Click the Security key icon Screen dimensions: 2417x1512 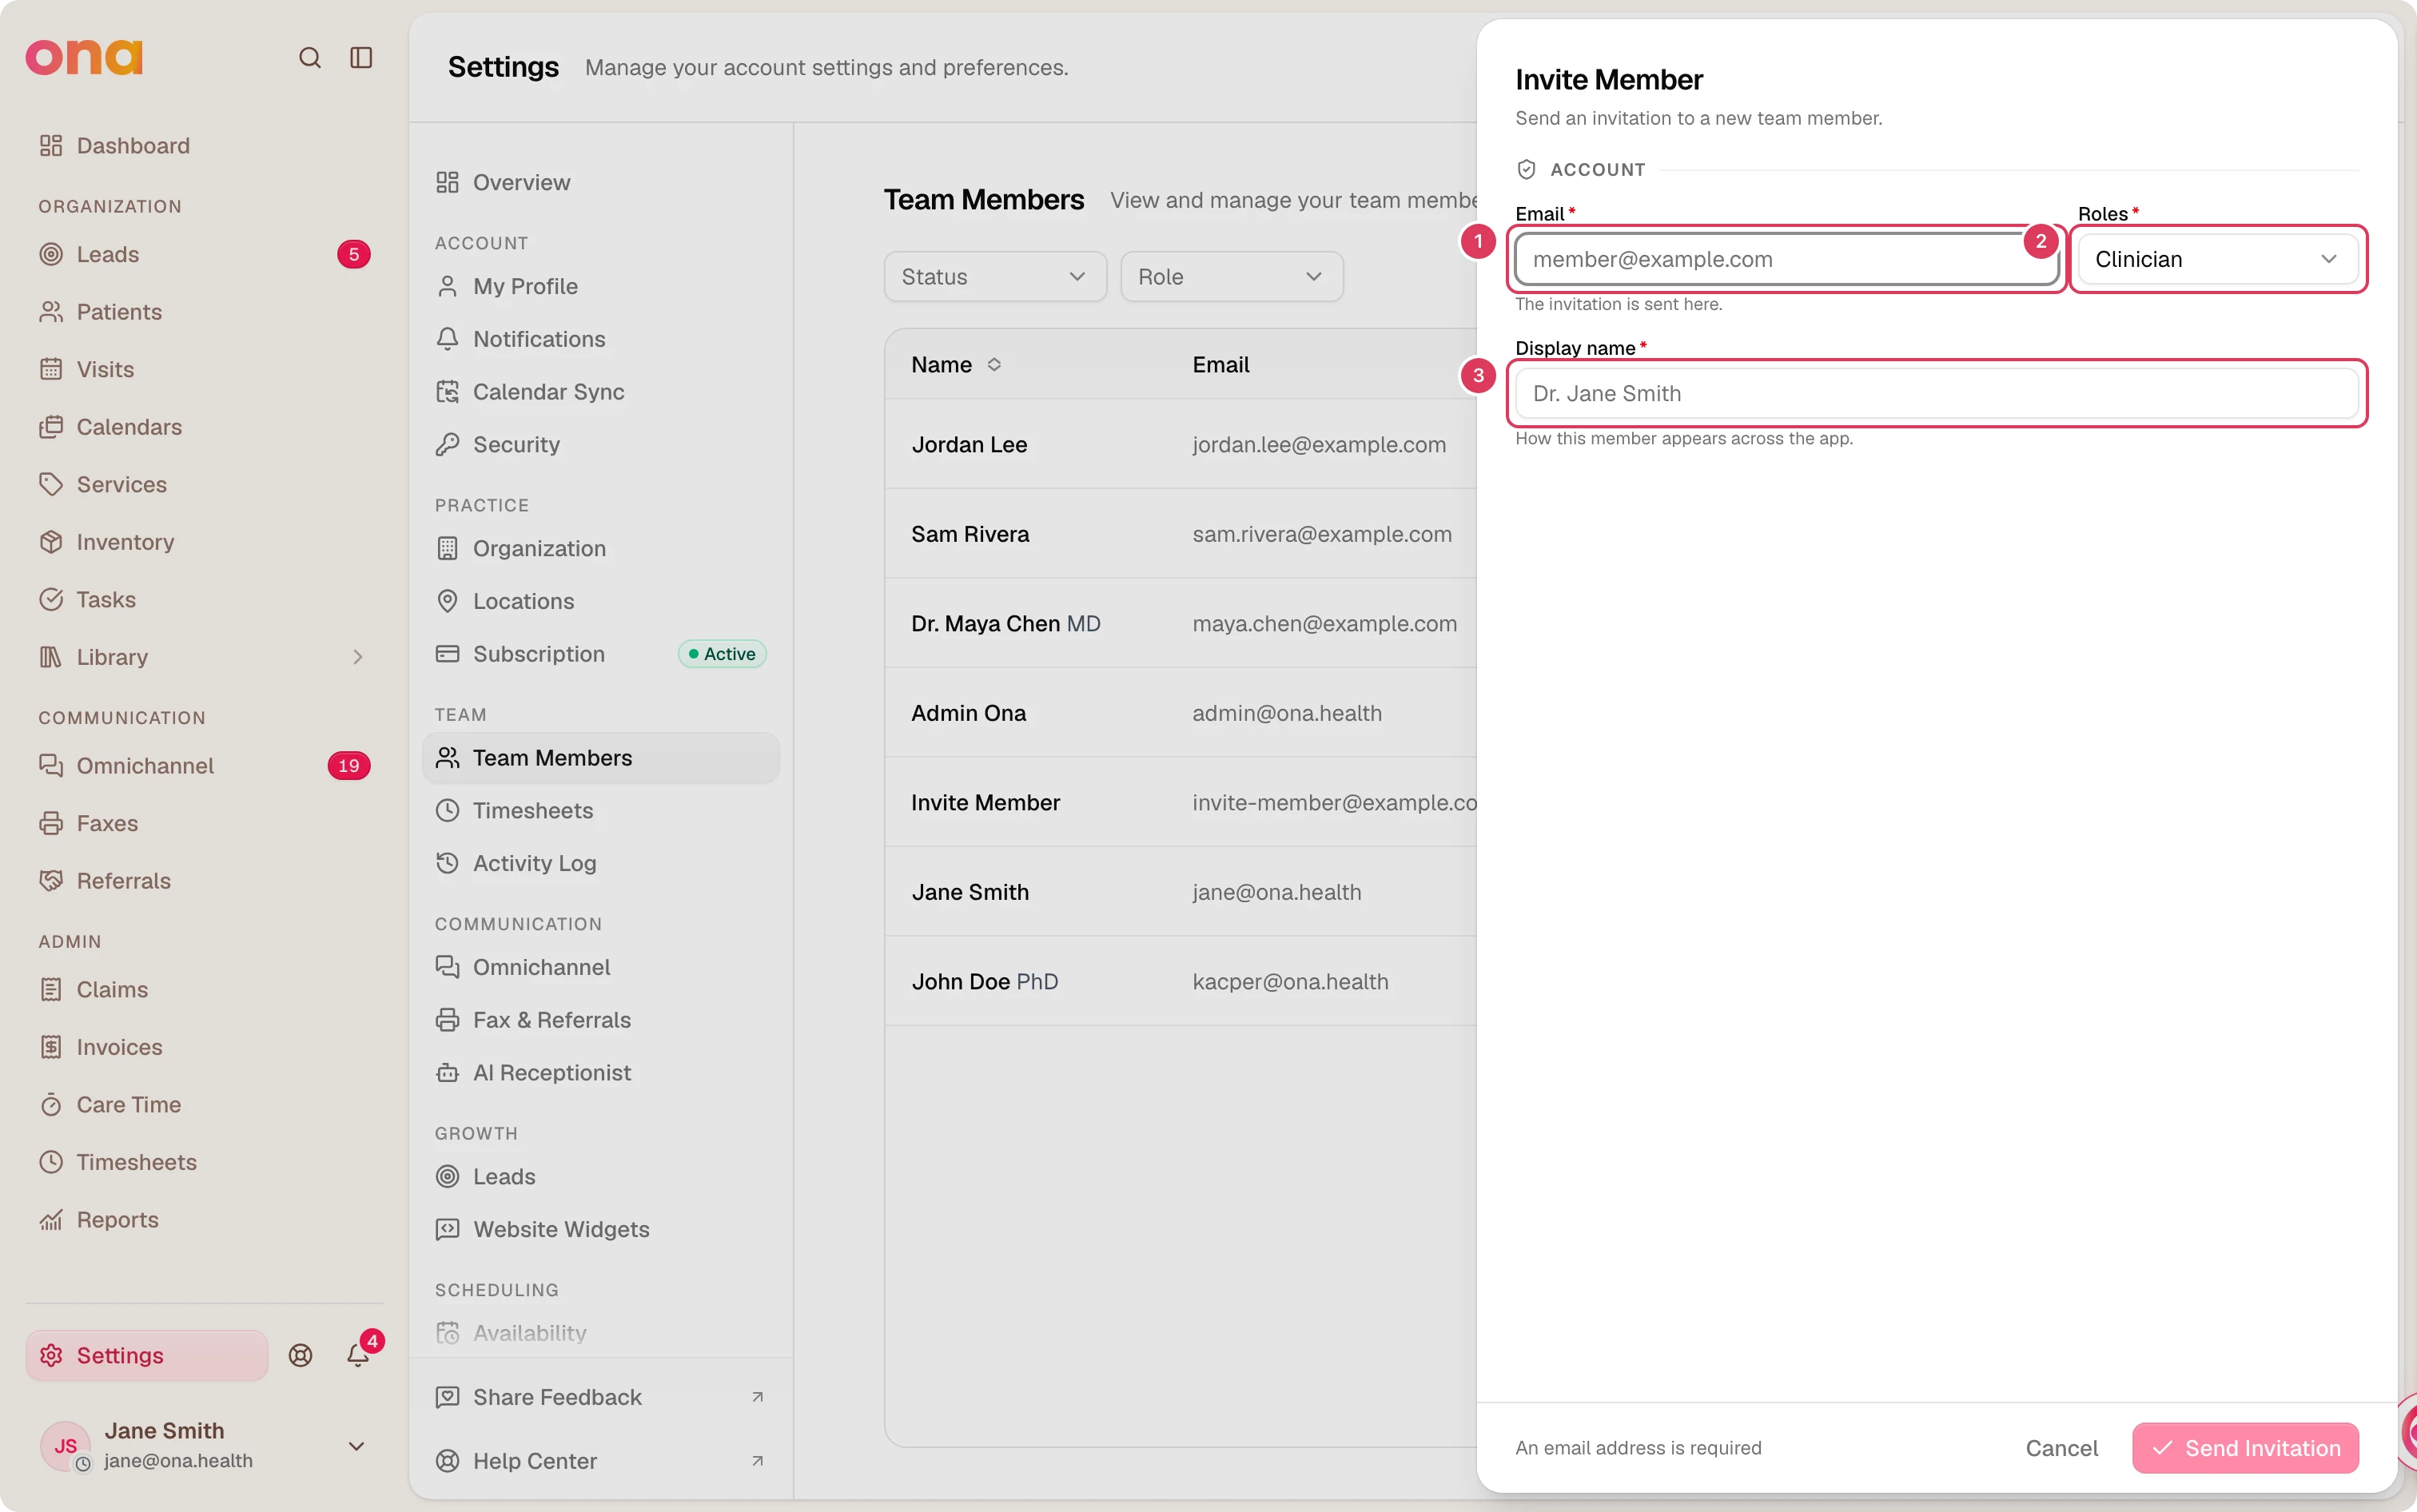pyautogui.click(x=447, y=445)
